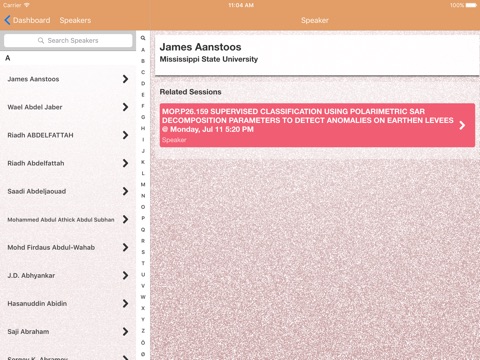Open the chevron for Hasanuddin Abidin
This screenshot has width=480, height=360.
pyautogui.click(x=125, y=303)
